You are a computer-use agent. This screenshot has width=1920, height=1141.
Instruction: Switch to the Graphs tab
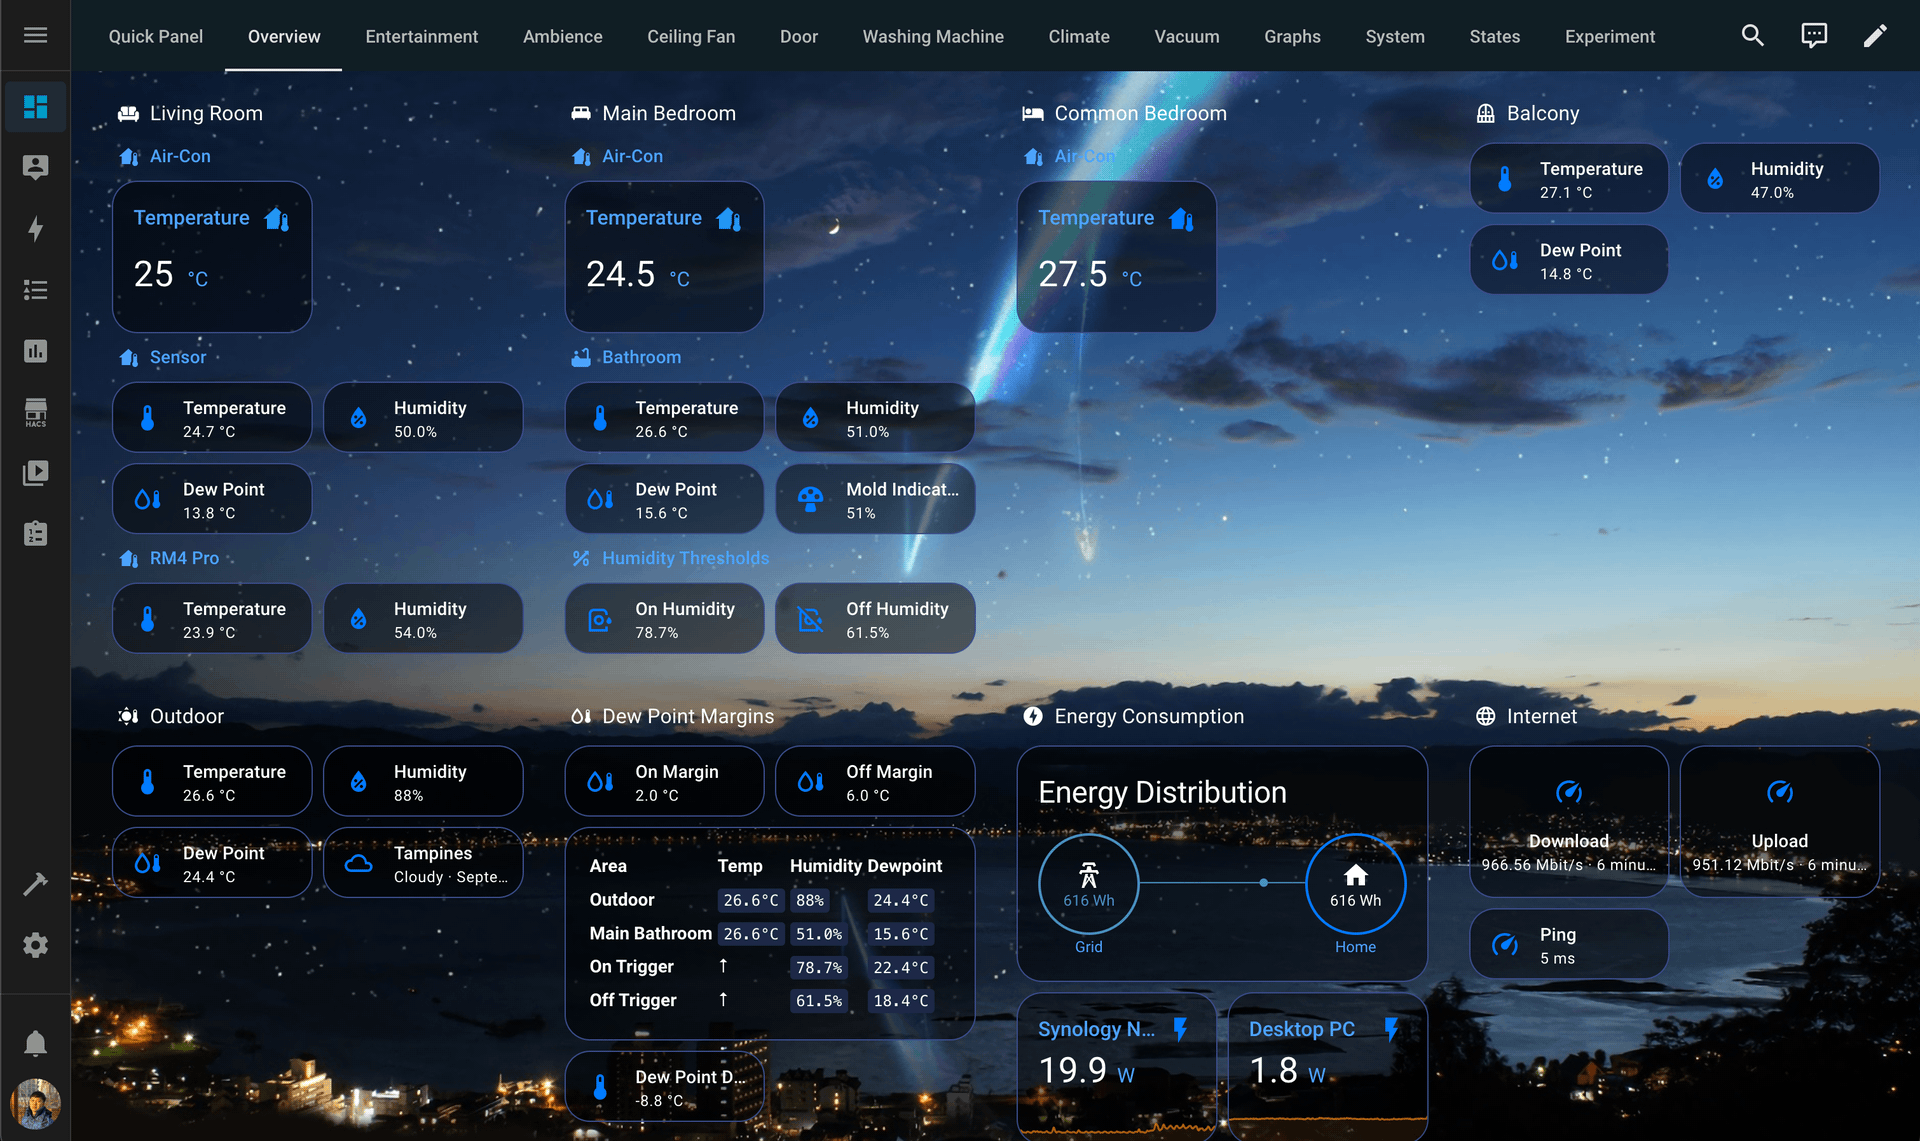[x=1292, y=36]
